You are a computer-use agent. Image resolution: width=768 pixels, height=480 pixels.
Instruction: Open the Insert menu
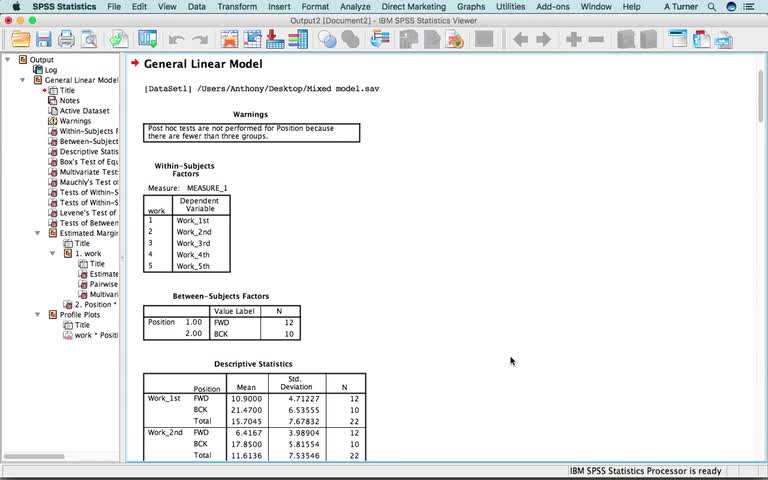pyautogui.click(x=279, y=7)
